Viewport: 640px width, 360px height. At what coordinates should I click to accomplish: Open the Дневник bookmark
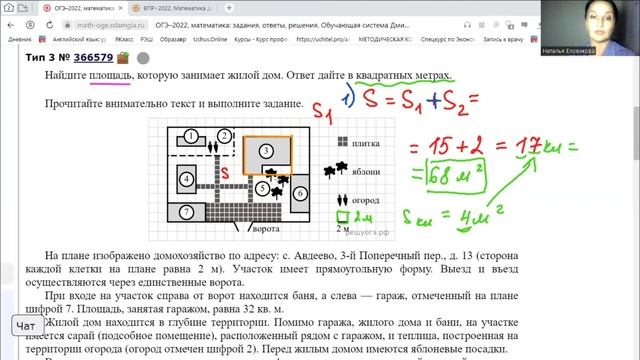[x=20, y=40]
